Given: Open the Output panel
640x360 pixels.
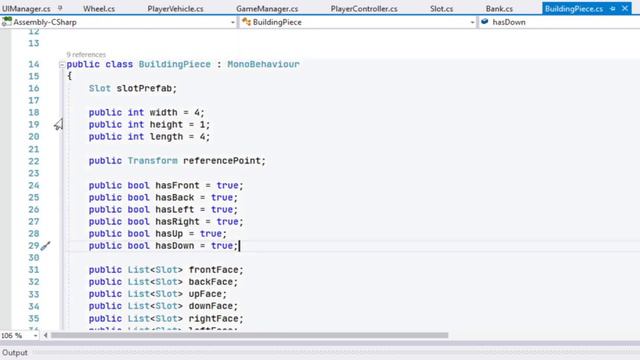Looking at the screenshot, I should (x=15, y=353).
